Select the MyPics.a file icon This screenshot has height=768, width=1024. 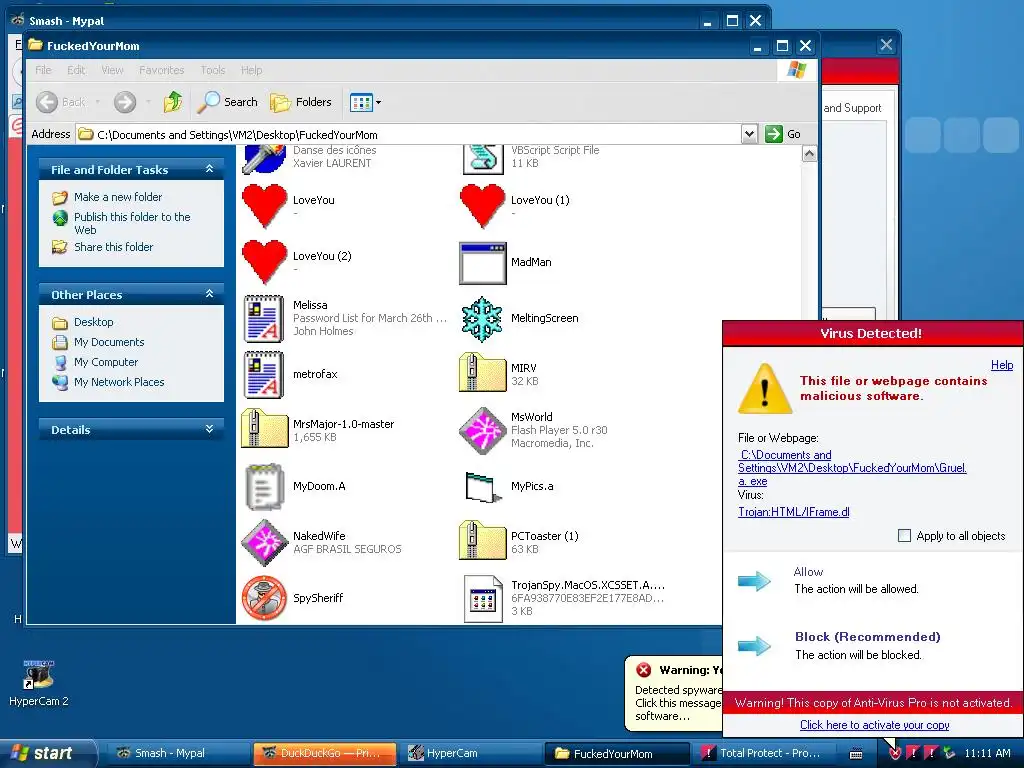(483, 487)
